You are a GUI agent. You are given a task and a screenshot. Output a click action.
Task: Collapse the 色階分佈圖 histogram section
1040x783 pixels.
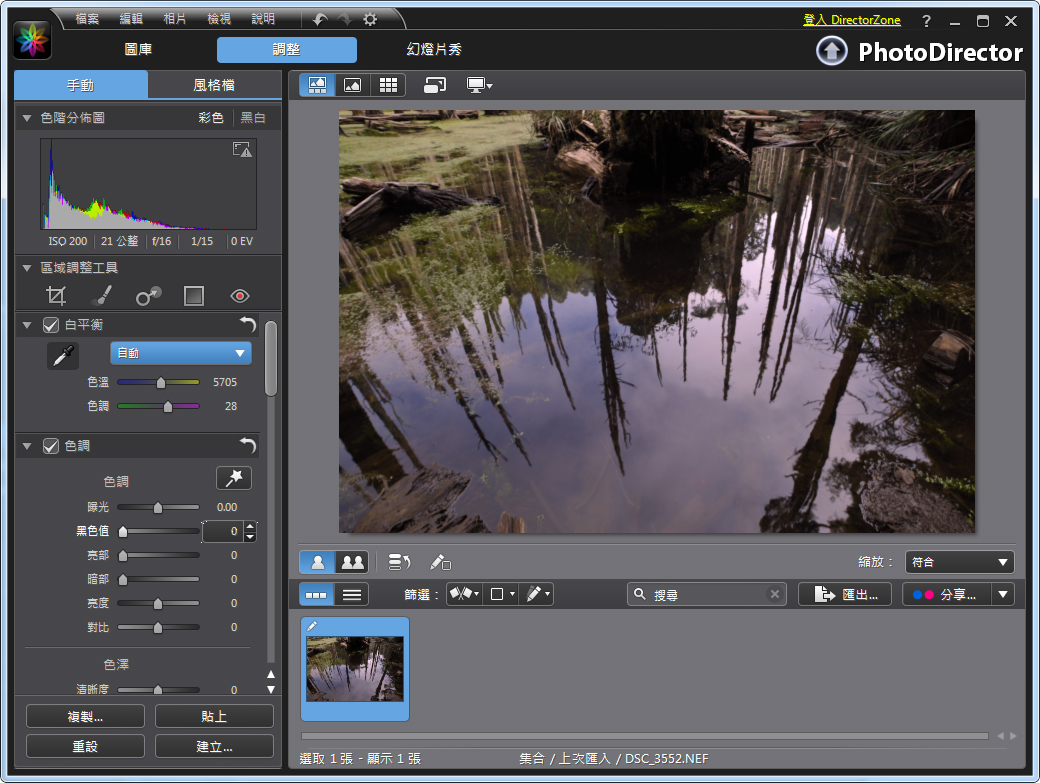(x=27, y=118)
